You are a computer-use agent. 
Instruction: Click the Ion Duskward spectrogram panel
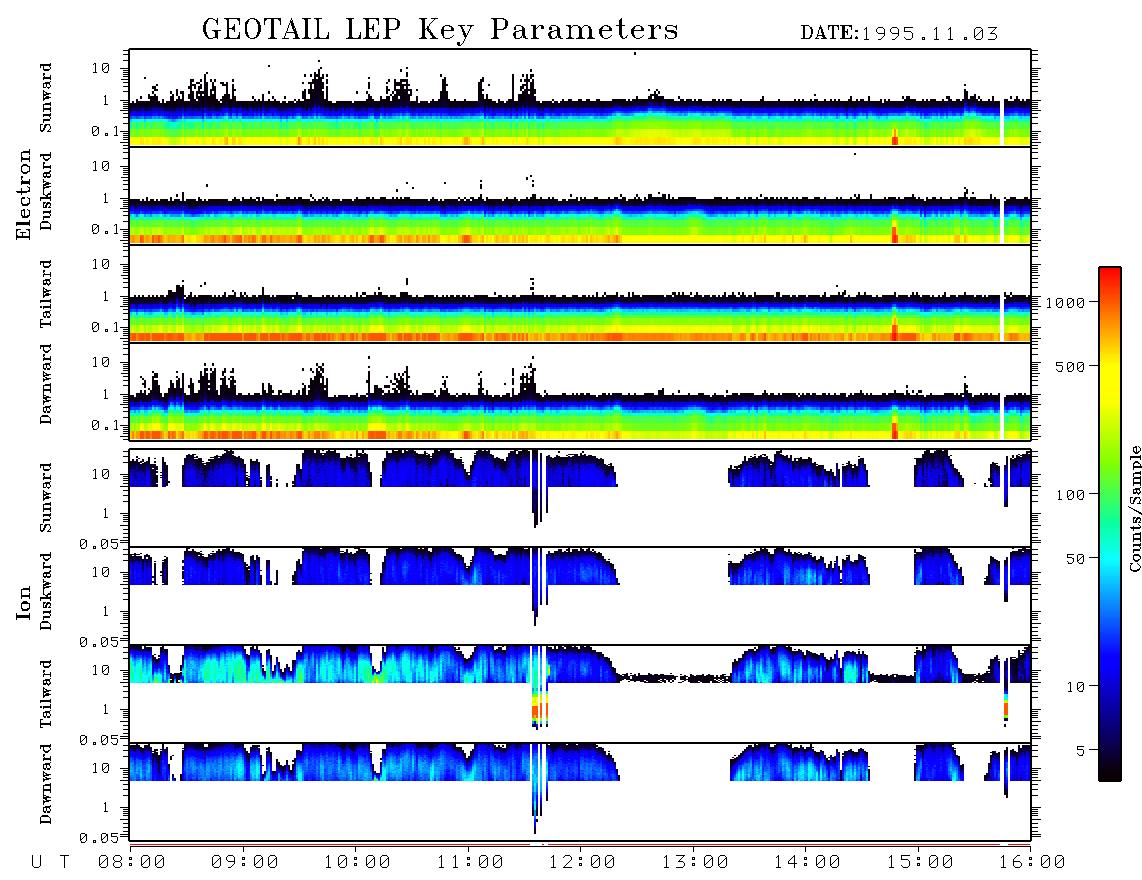(x=580, y=596)
